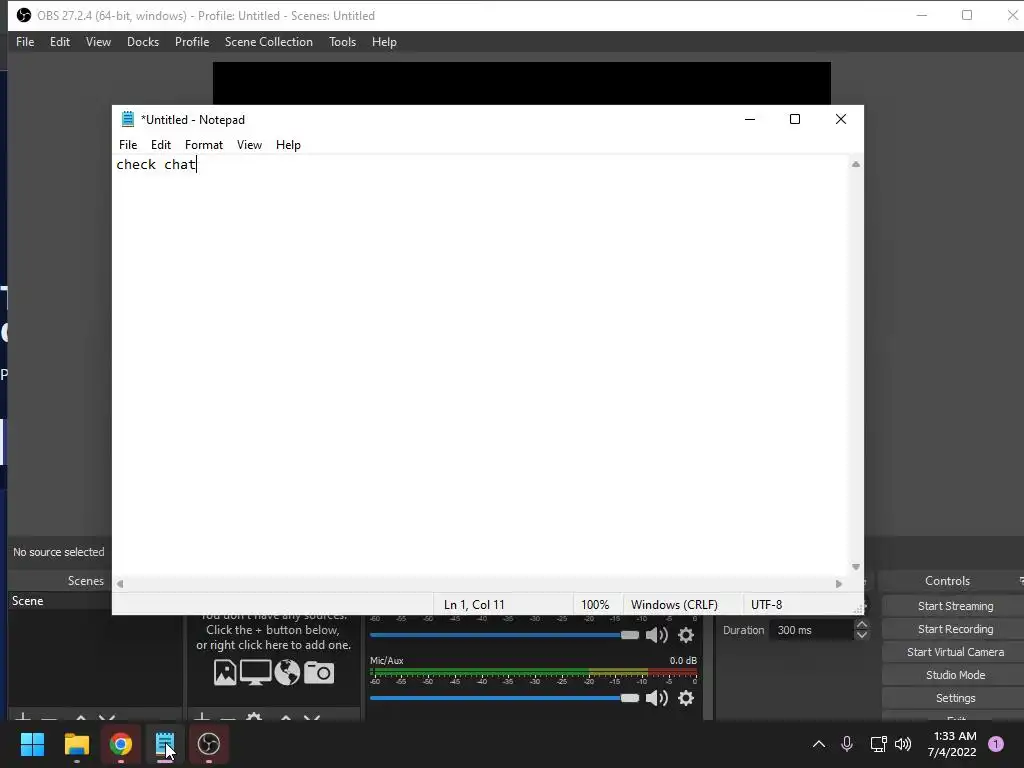Screen dimensions: 1024x768
Task: Click Notepad vertical scrollbar up arrow
Action: click(856, 164)
